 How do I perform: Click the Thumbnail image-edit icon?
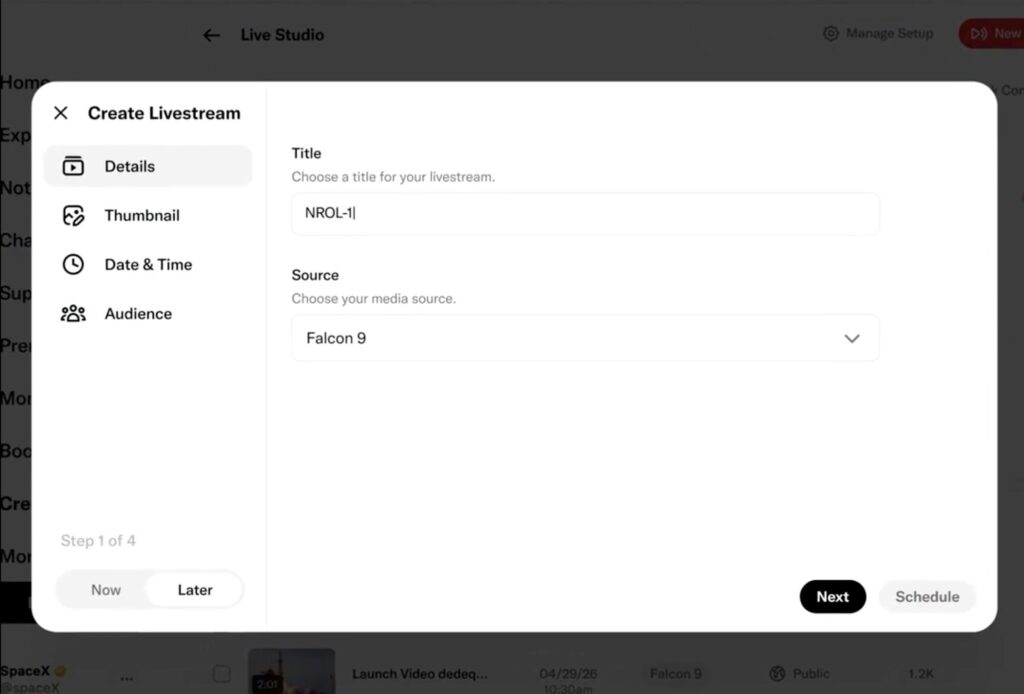pyautogui.click(x=73, y=215)
